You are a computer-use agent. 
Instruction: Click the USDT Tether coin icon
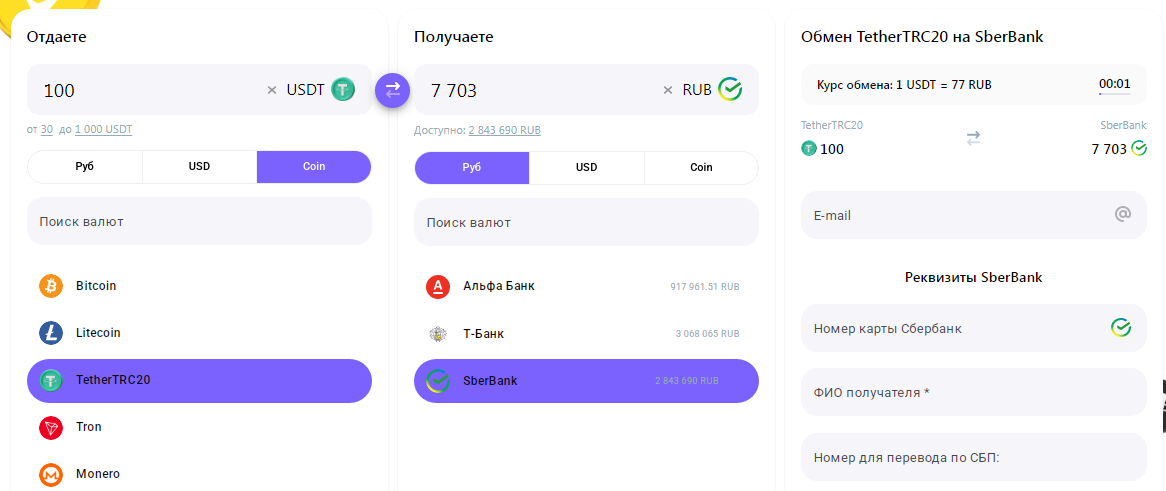(343, 89)
